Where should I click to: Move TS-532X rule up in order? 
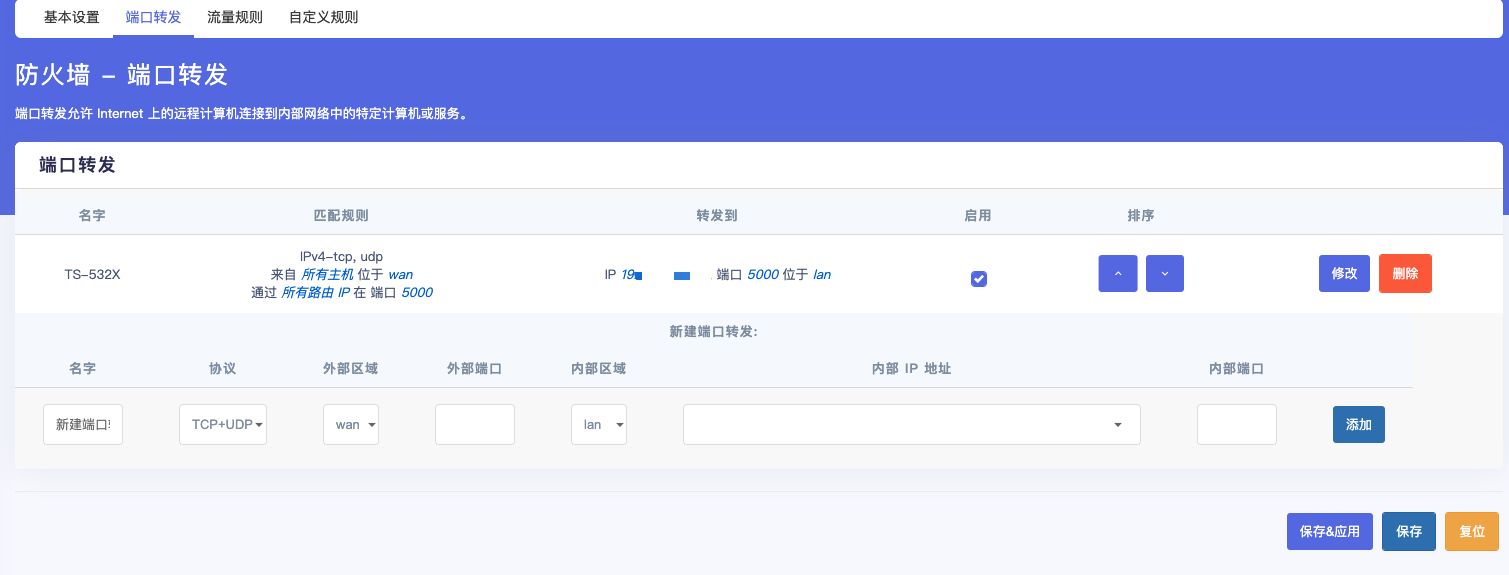pos(1117,274)
